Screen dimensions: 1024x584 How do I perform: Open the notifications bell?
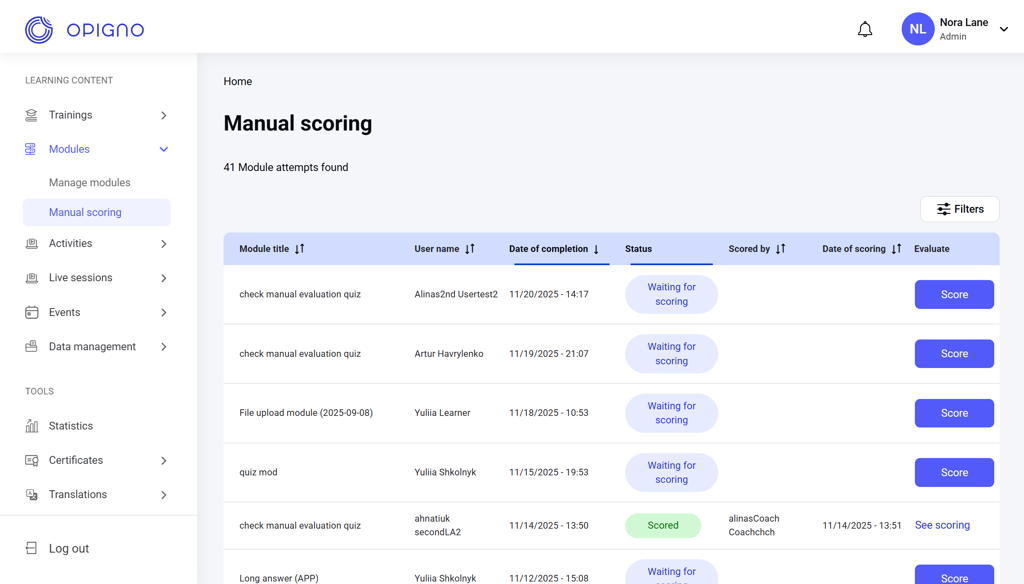[865, 29]
